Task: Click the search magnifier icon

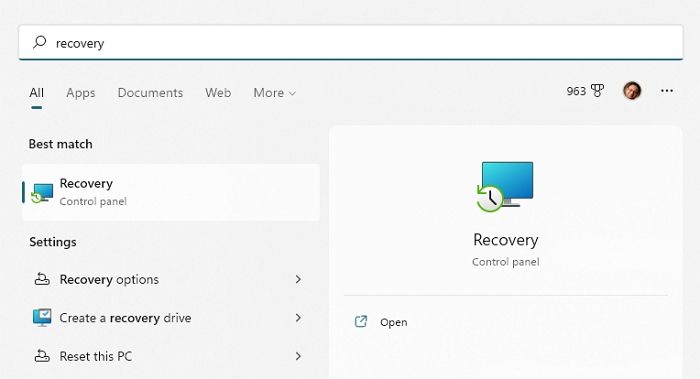Action: (x=40, y=42)
